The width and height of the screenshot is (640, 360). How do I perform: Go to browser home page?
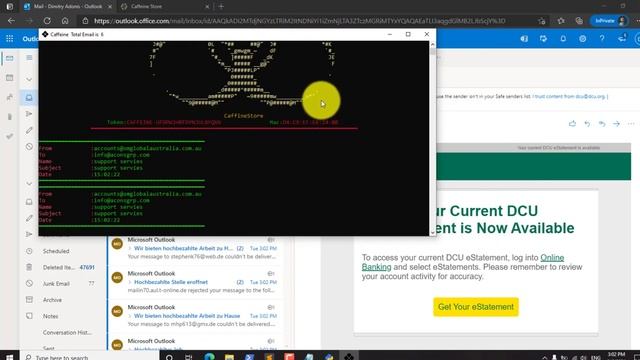click(65, 21)
